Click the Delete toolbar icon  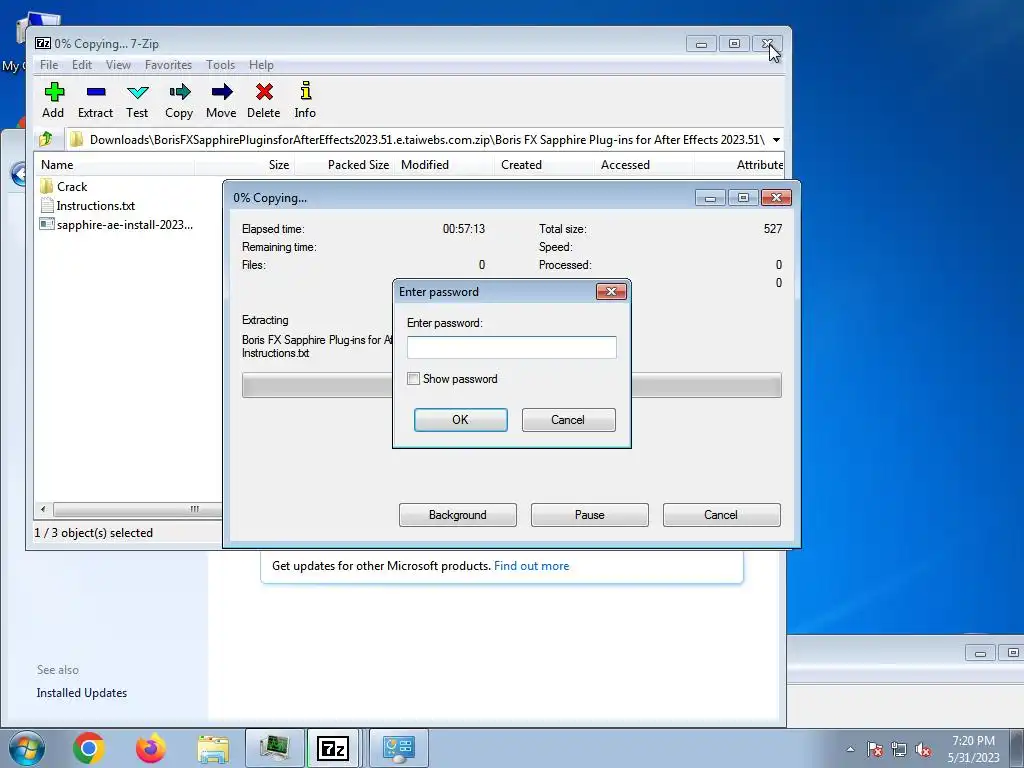pyautogui.click(x=264, y=100)
